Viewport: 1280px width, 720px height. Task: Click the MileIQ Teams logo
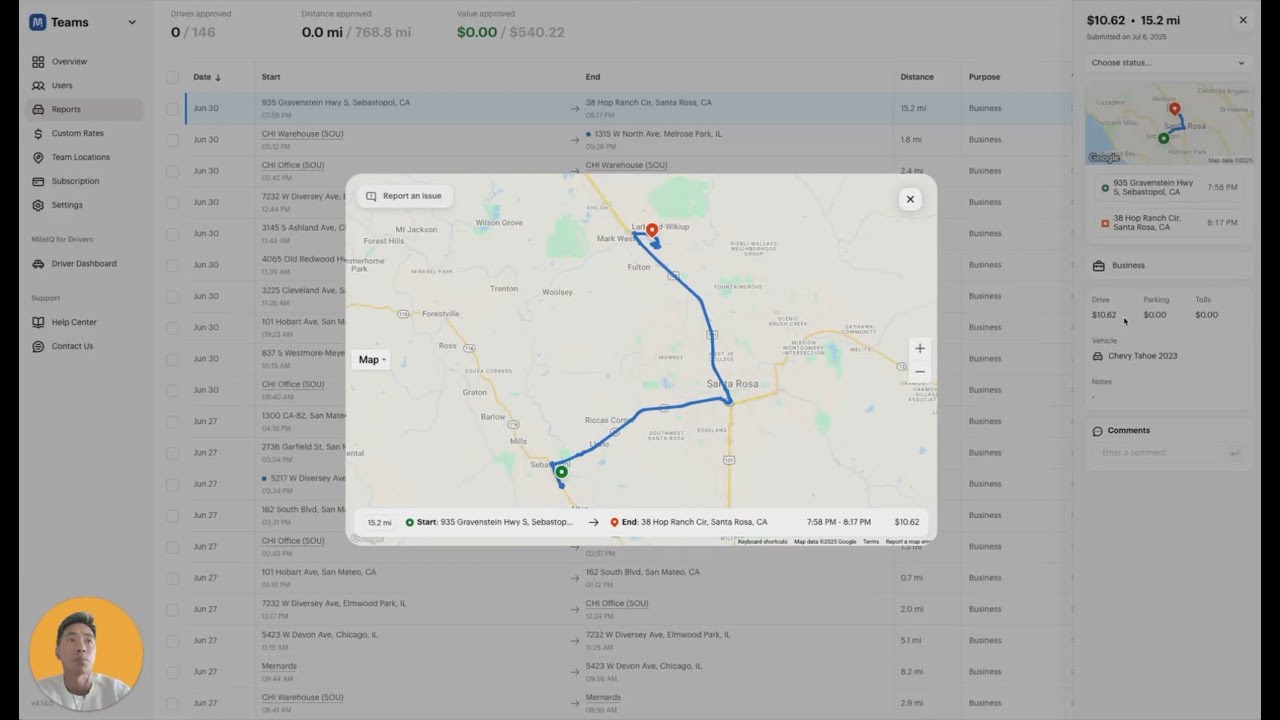(37, 22)
